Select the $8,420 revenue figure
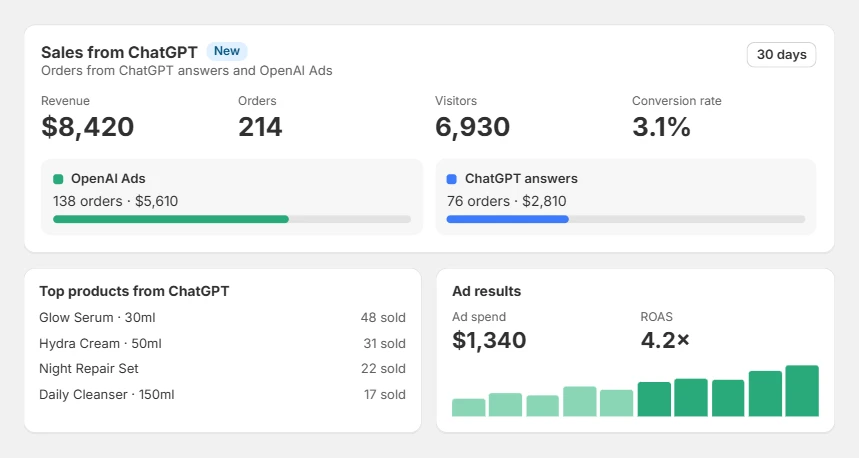The image size is (859, 458). point(88,127)
